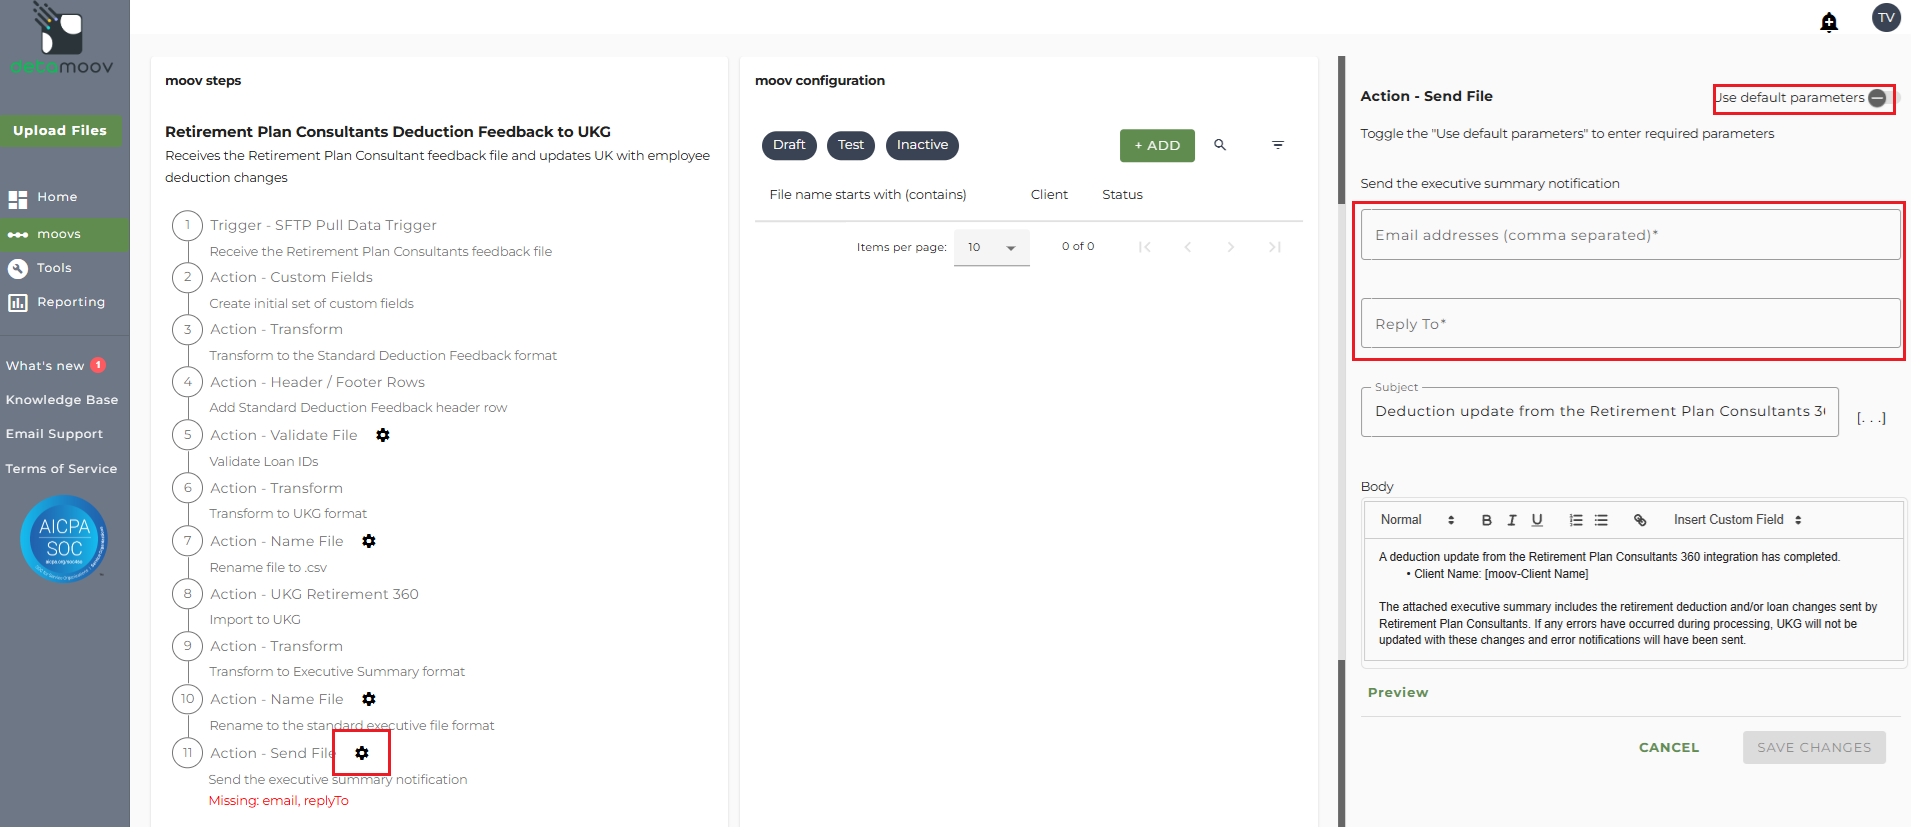The height and width of the screenshot is (827, 1911).
Task: Click the Upload Files button
Action: pos(60,131)
